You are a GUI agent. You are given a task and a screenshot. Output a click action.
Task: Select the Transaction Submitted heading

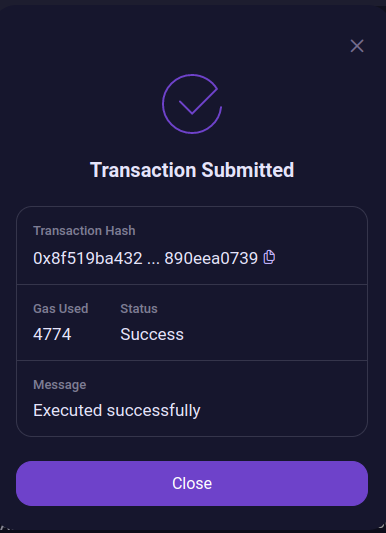192,170
